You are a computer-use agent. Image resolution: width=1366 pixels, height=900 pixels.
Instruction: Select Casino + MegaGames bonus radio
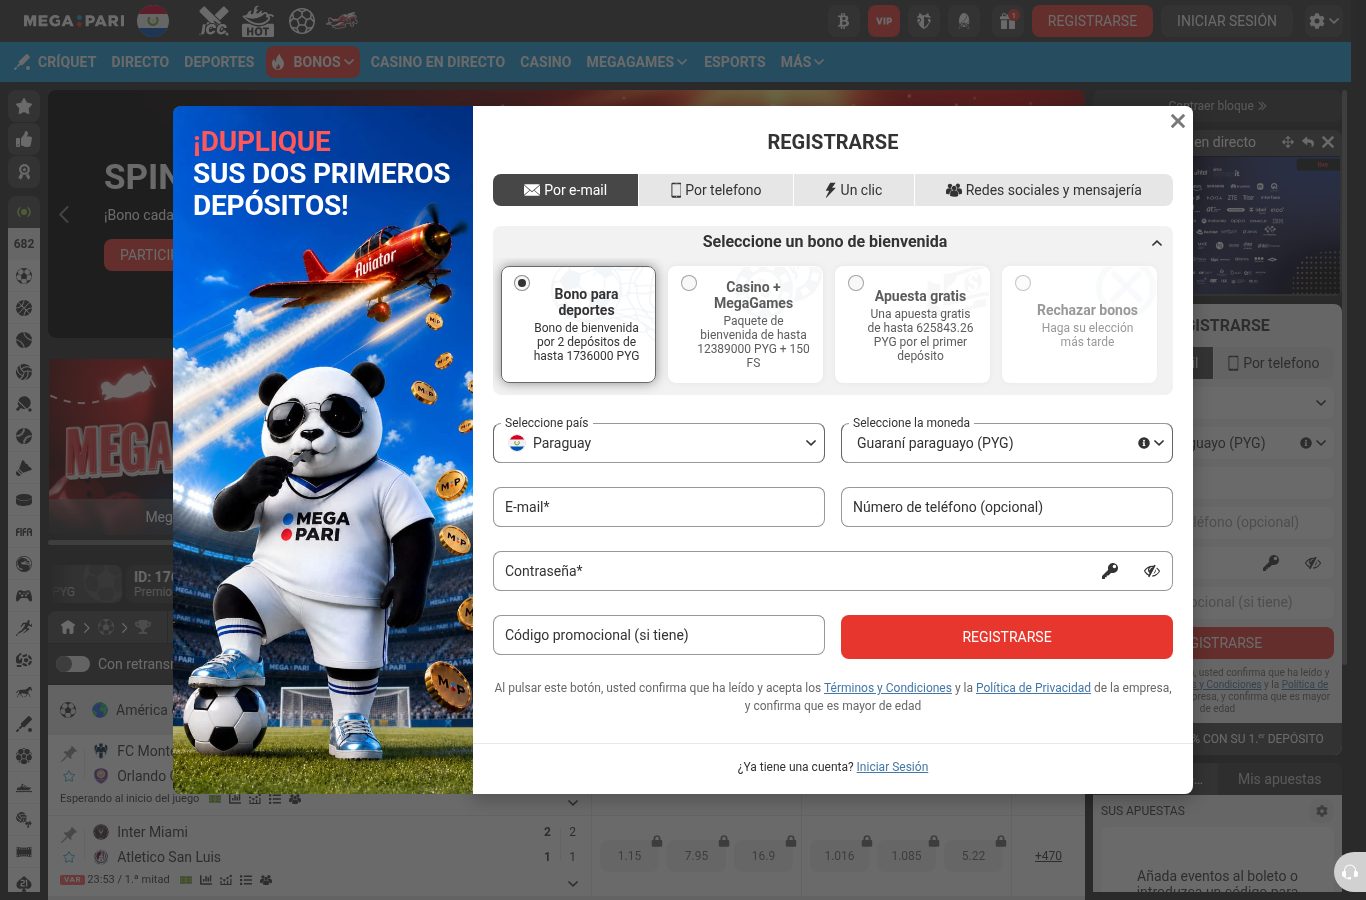pos(689,283)
